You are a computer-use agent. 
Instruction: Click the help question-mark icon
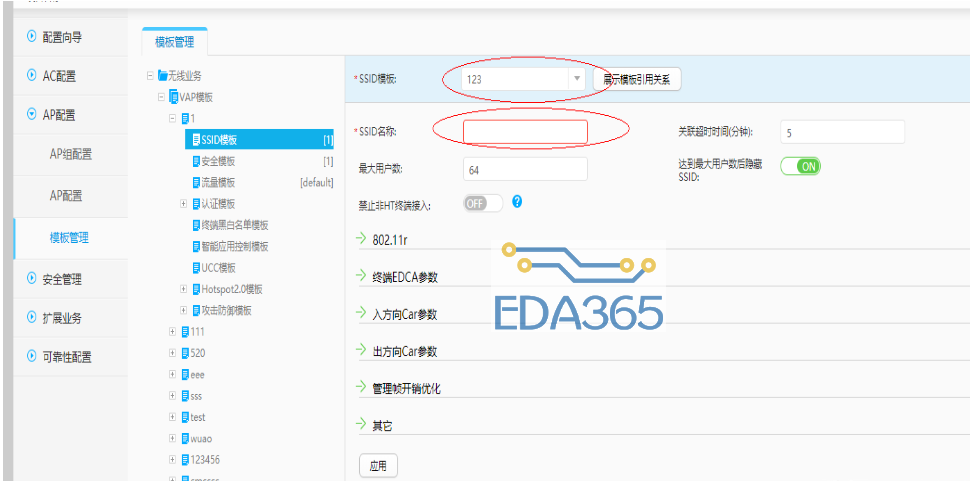click(517, 201)
